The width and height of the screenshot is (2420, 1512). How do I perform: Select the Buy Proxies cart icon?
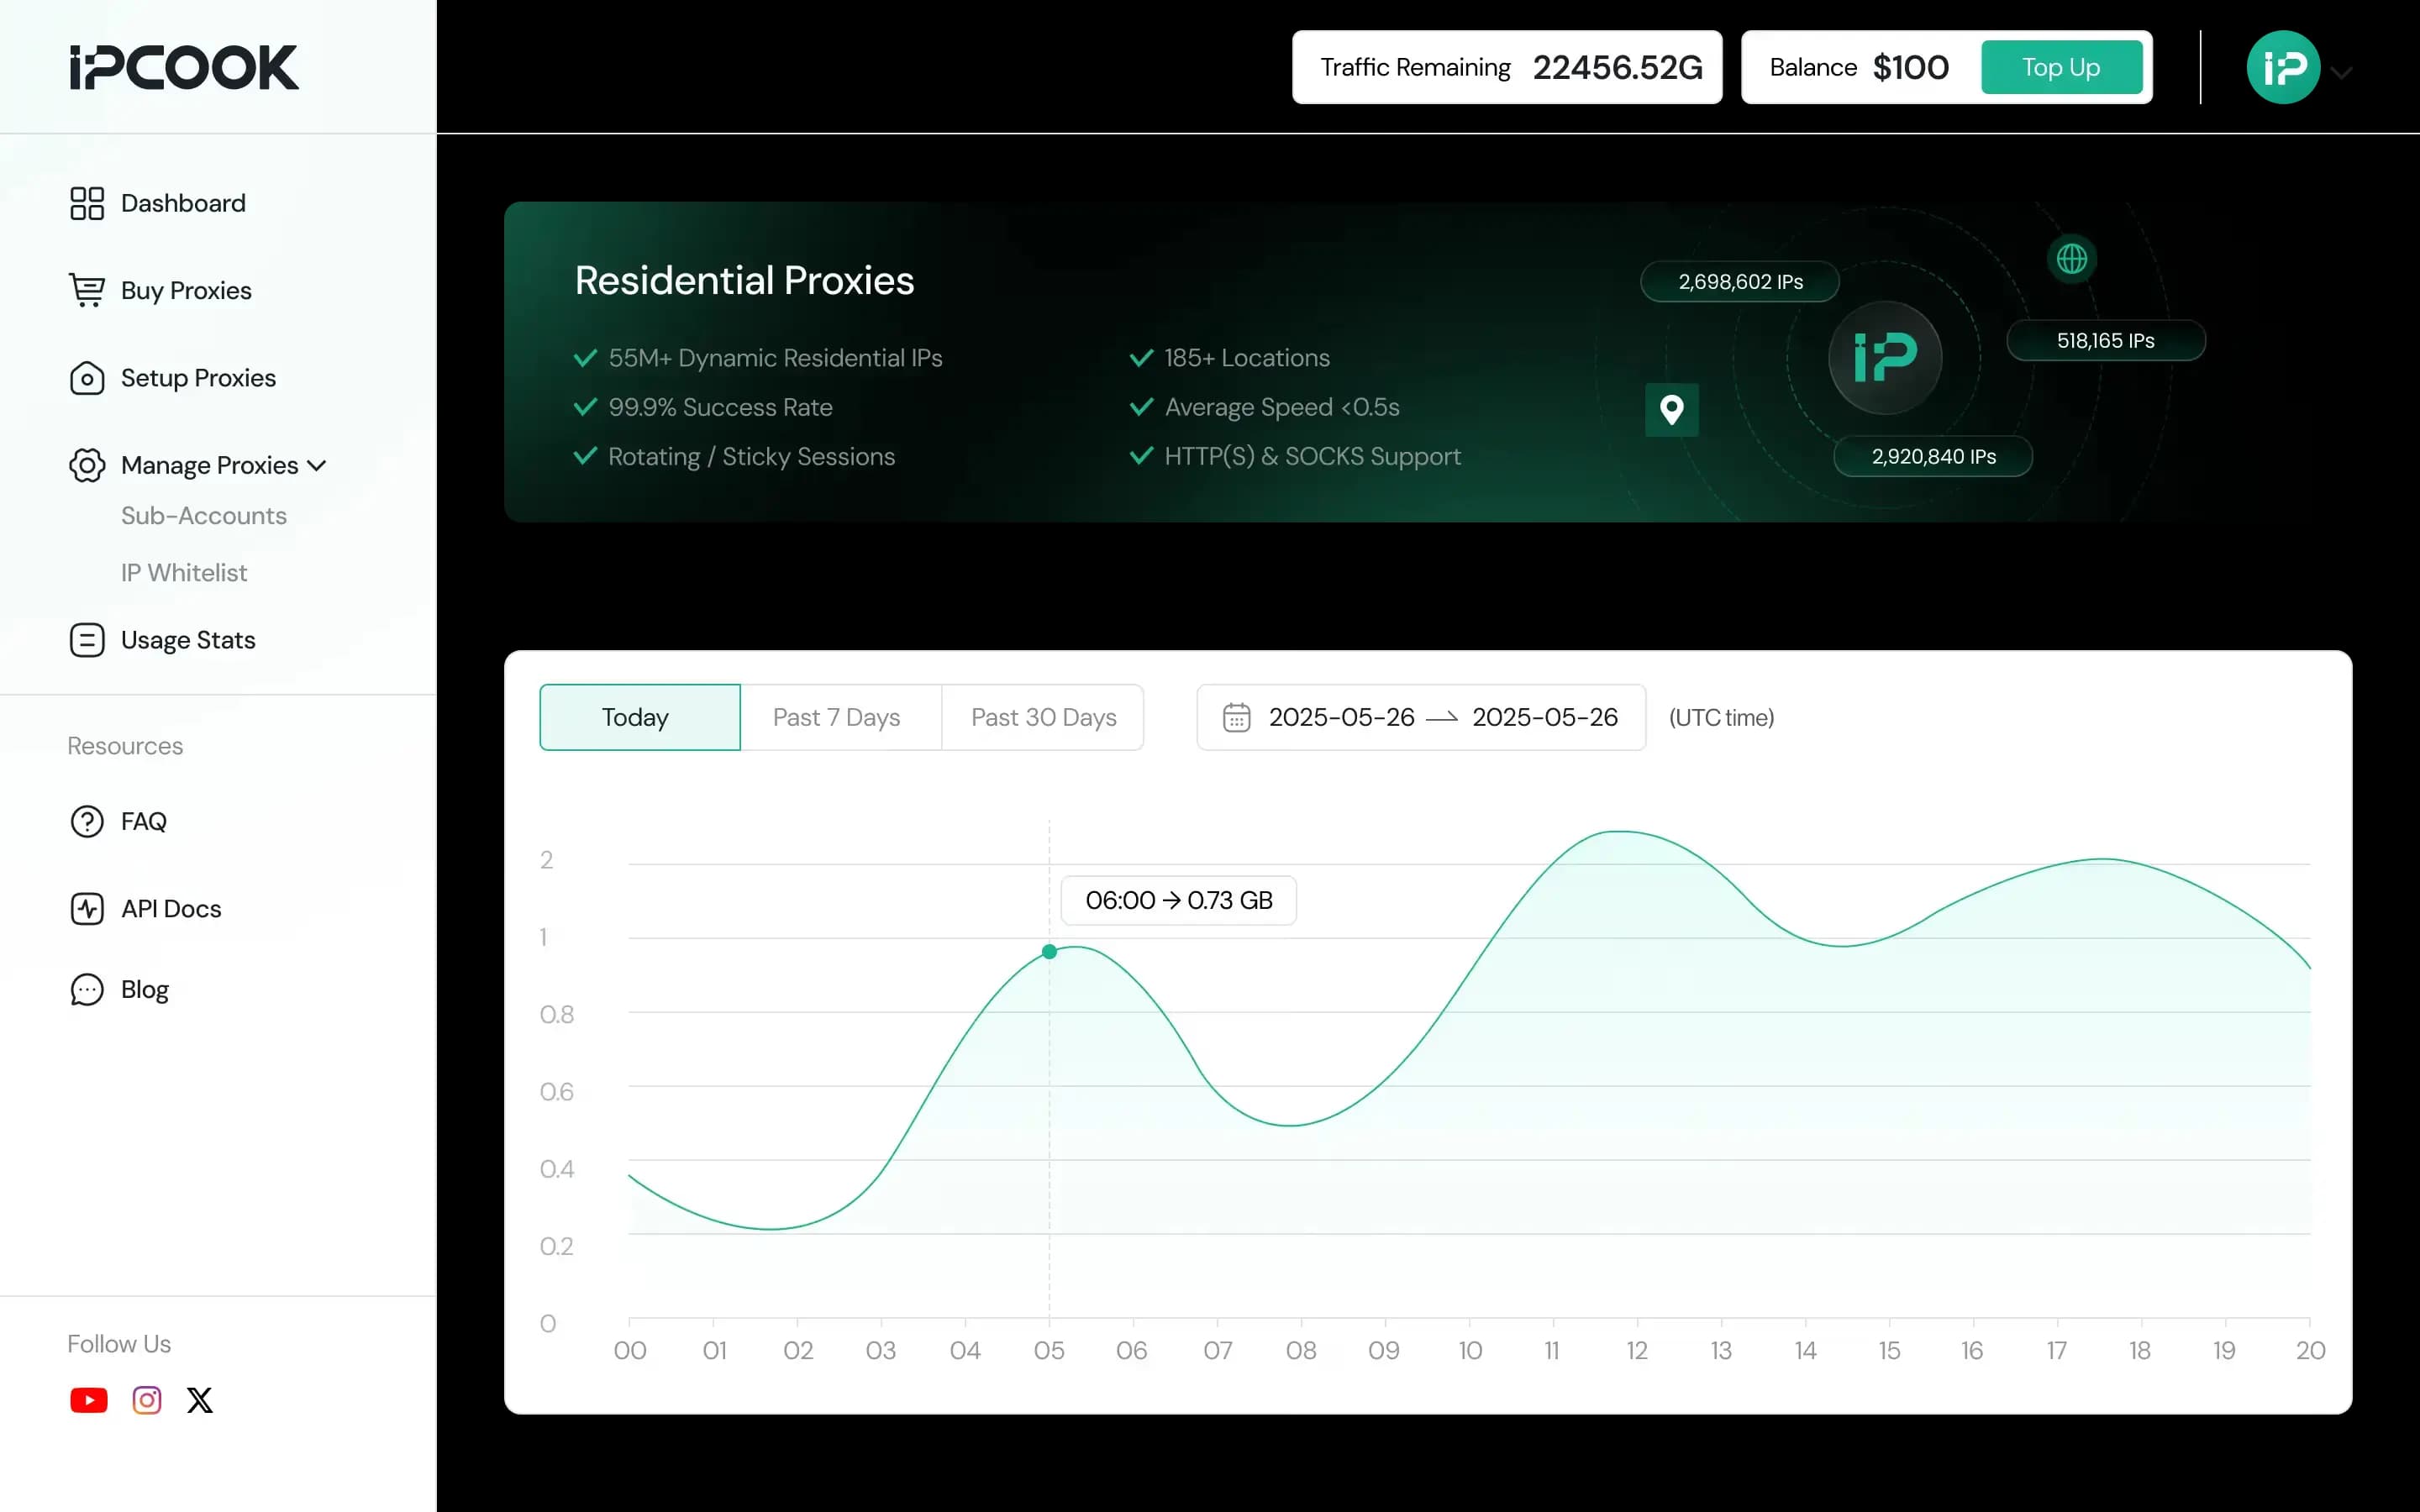pos(88,290)
